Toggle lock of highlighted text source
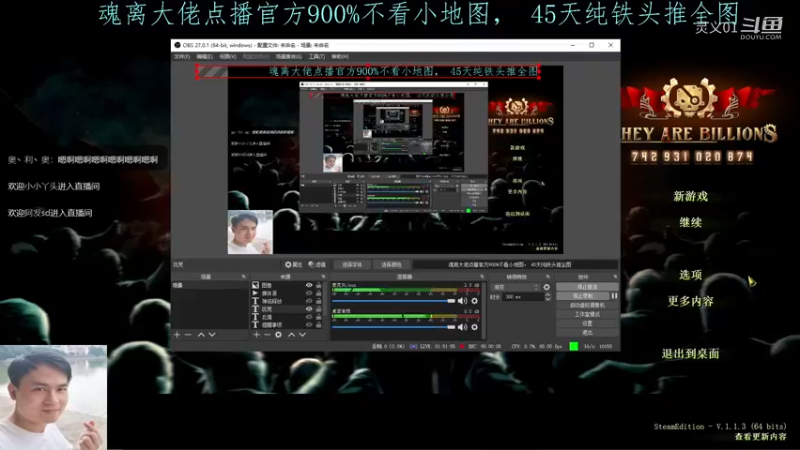 319,309
